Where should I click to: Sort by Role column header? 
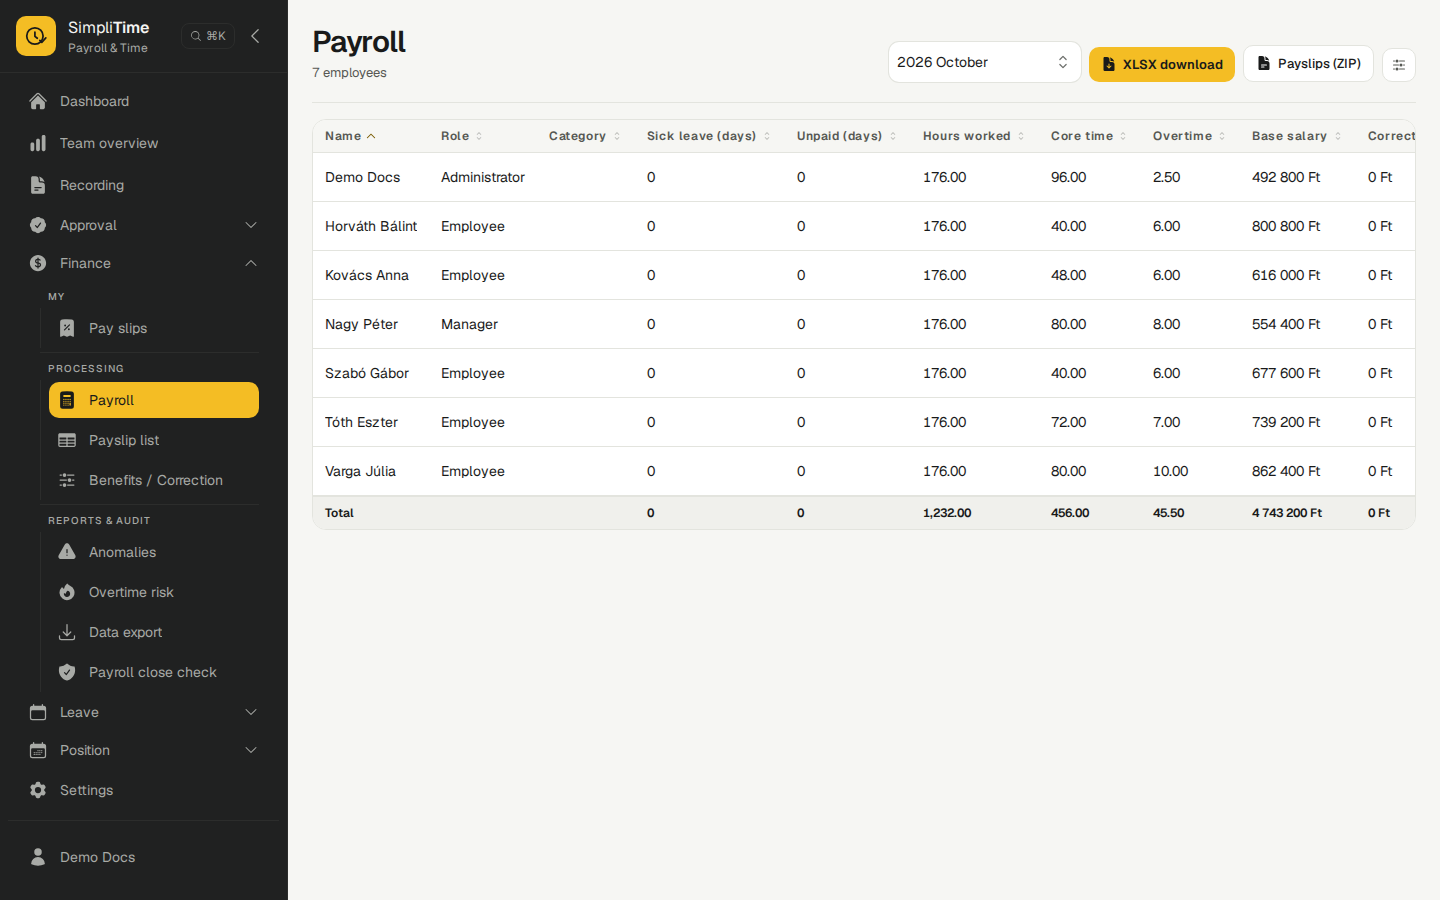461,136
